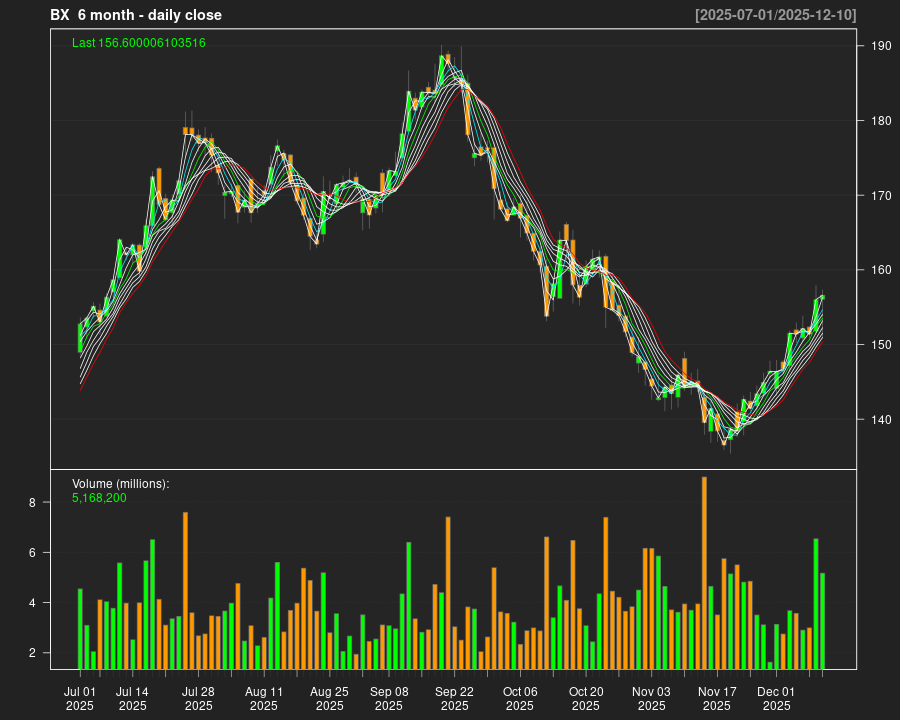Select the Oct 20 2025 date axis label

pyautogui.click(x=586, y=698)
